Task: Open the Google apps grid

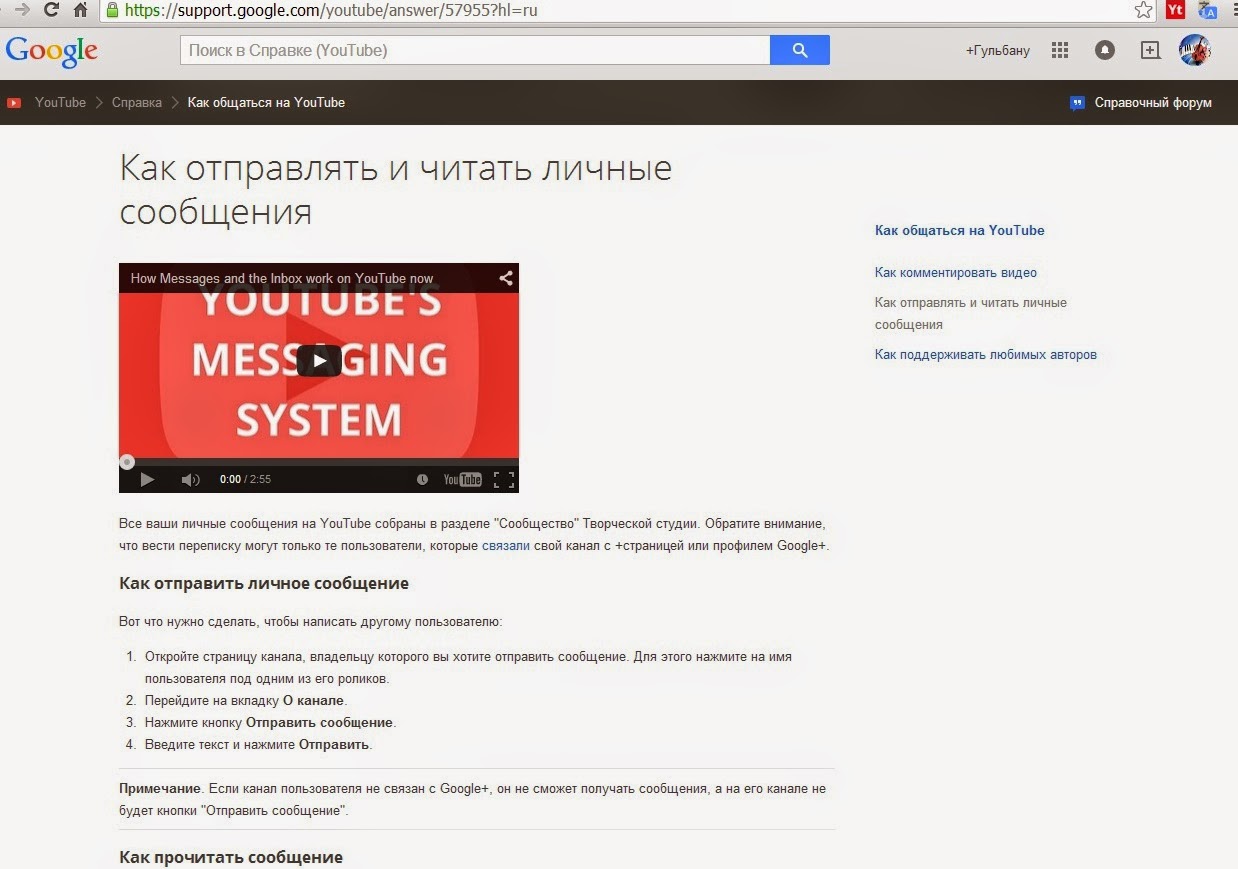Action: tap(1060, 50)
